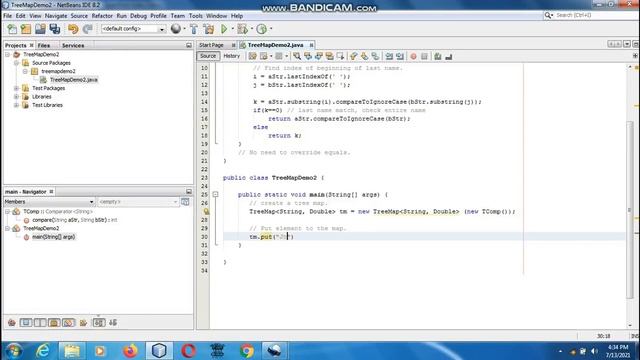This screenshot has height=360, width=640.
Task: Click the Previous Bookmark icon
Action: click(x=353, y=56)
